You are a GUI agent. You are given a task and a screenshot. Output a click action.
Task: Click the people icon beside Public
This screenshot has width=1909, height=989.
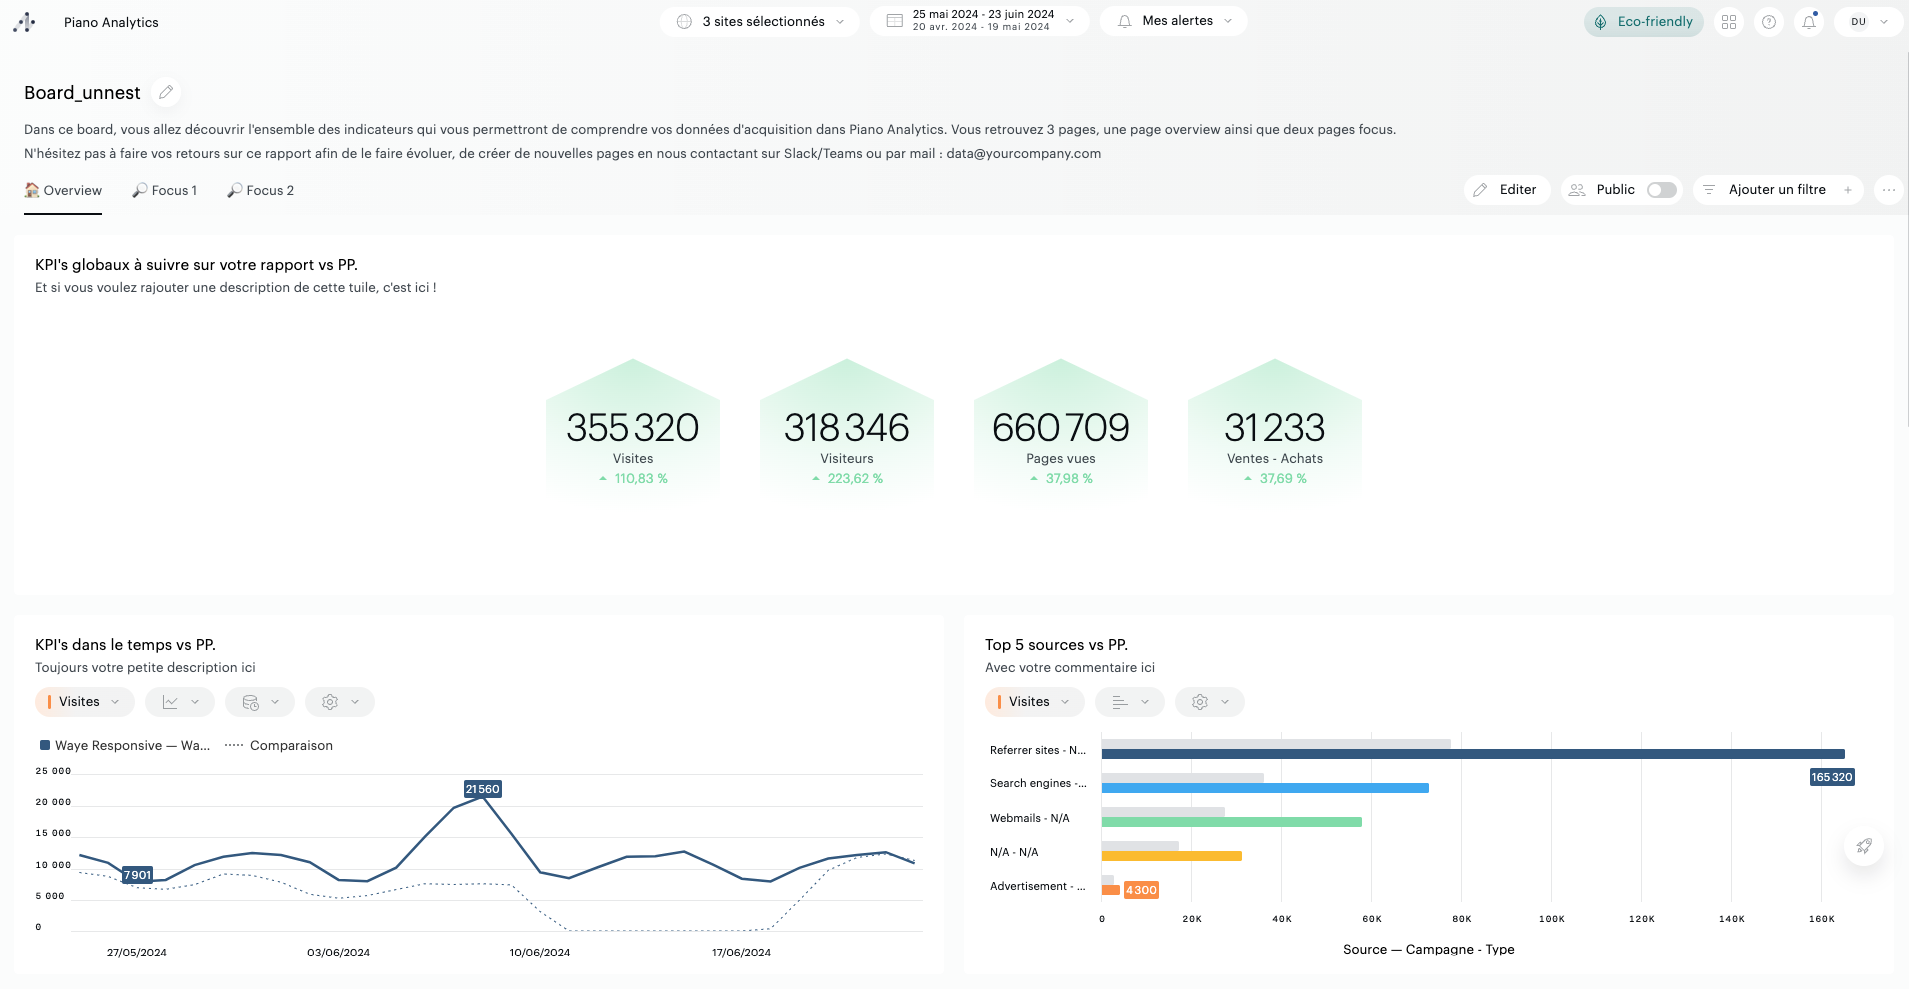tap(1577, 190)
